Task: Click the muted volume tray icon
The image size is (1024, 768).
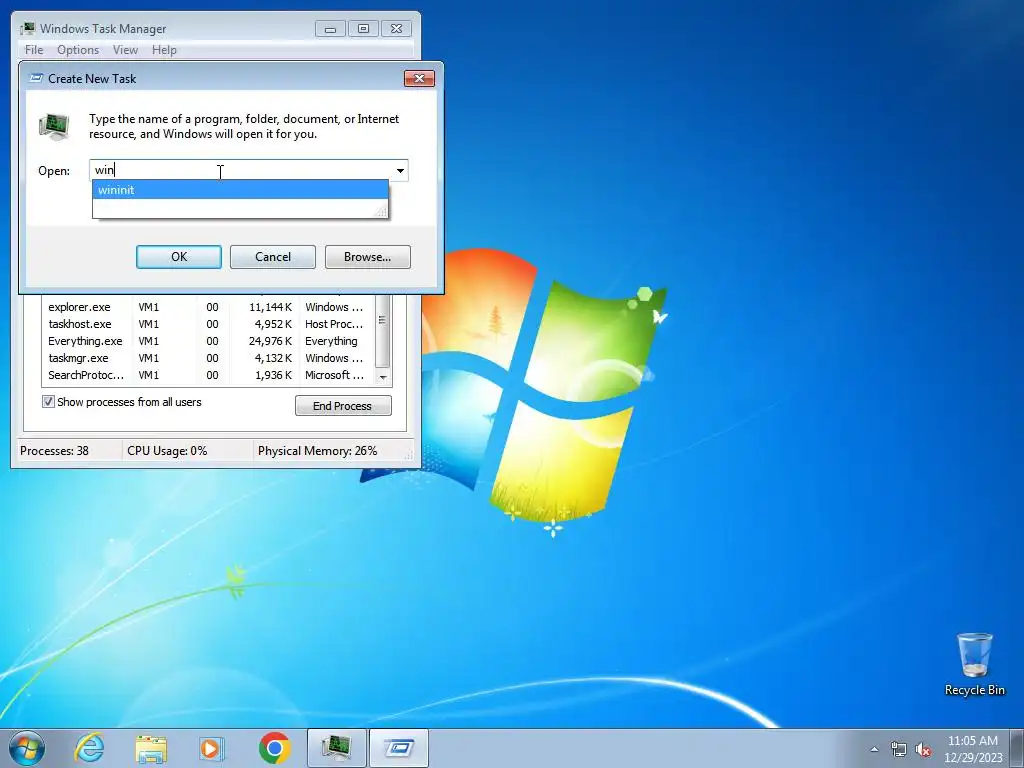Action: 923,749
